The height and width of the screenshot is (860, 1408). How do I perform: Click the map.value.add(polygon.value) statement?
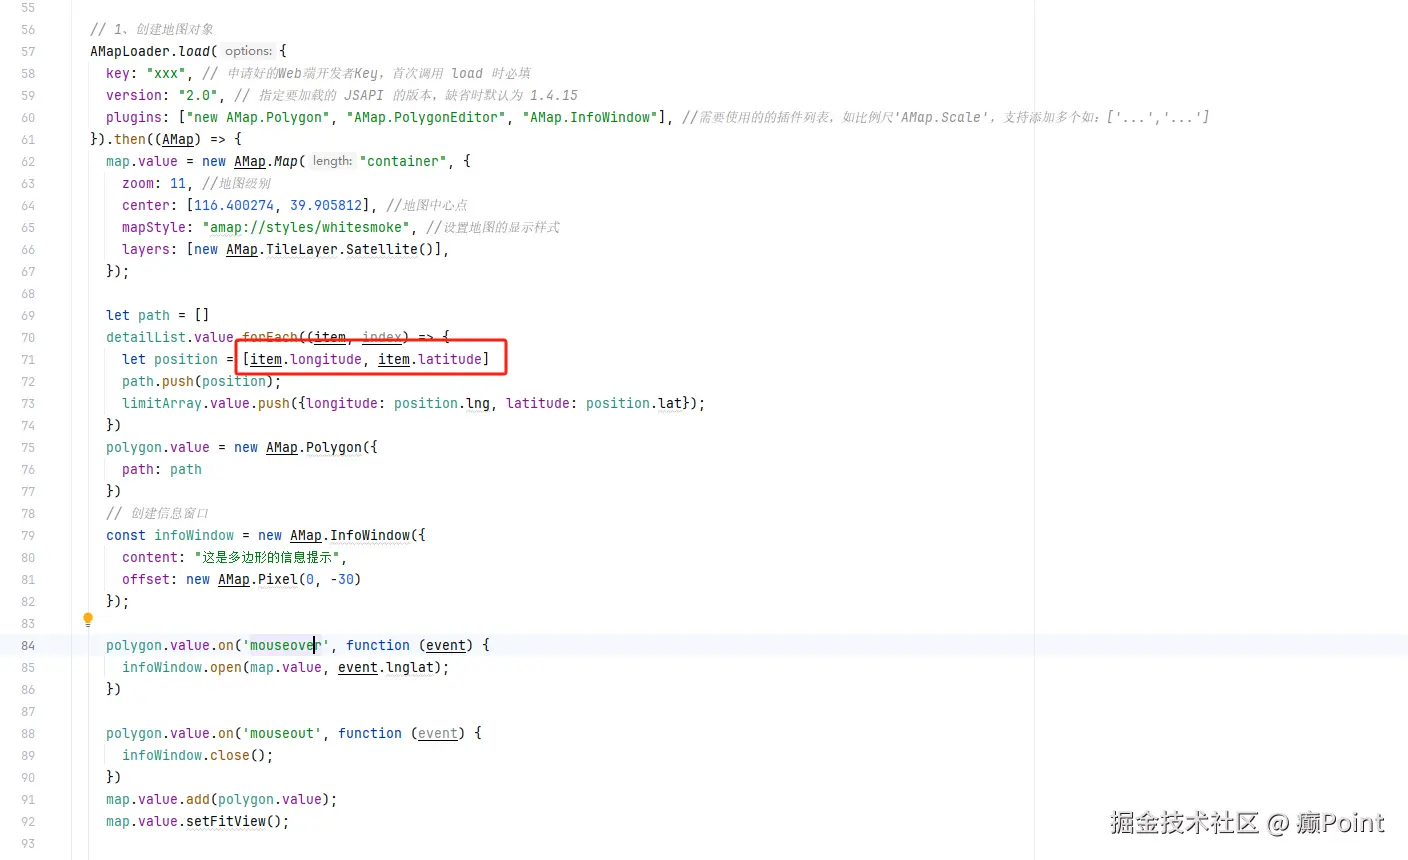pos(222,799)
